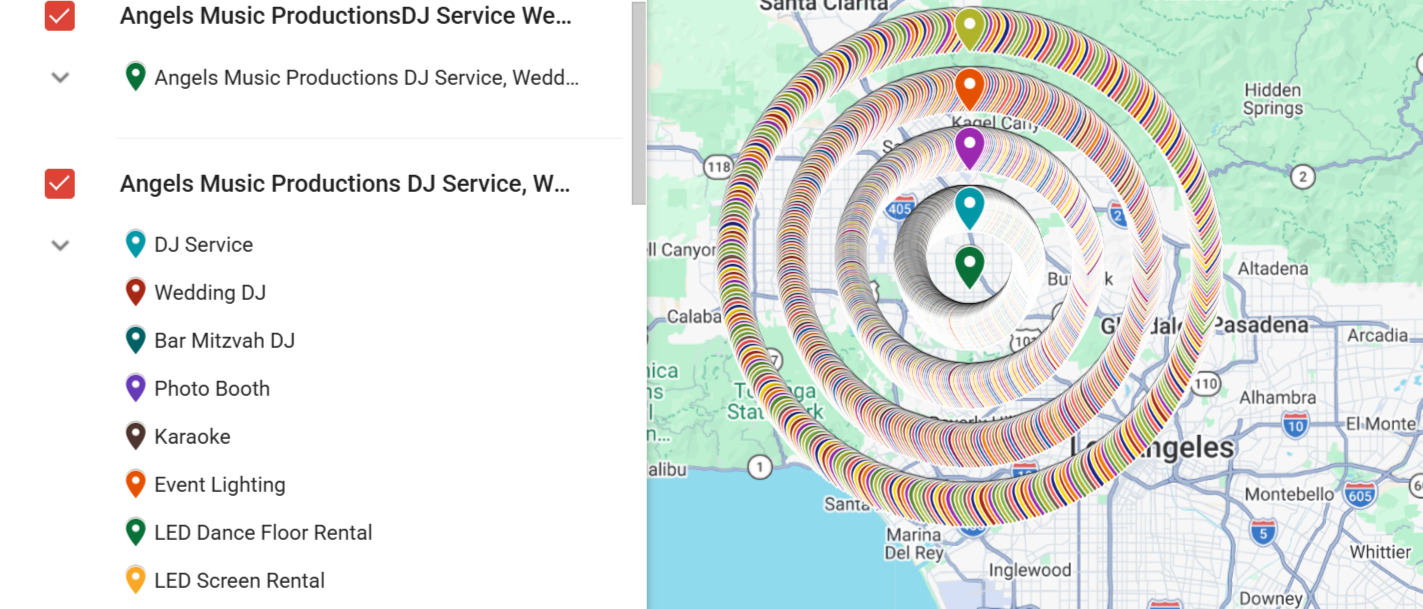Click the purple map marker on the map
Screen dimensions: 1423x609
(x=968, y=147)
